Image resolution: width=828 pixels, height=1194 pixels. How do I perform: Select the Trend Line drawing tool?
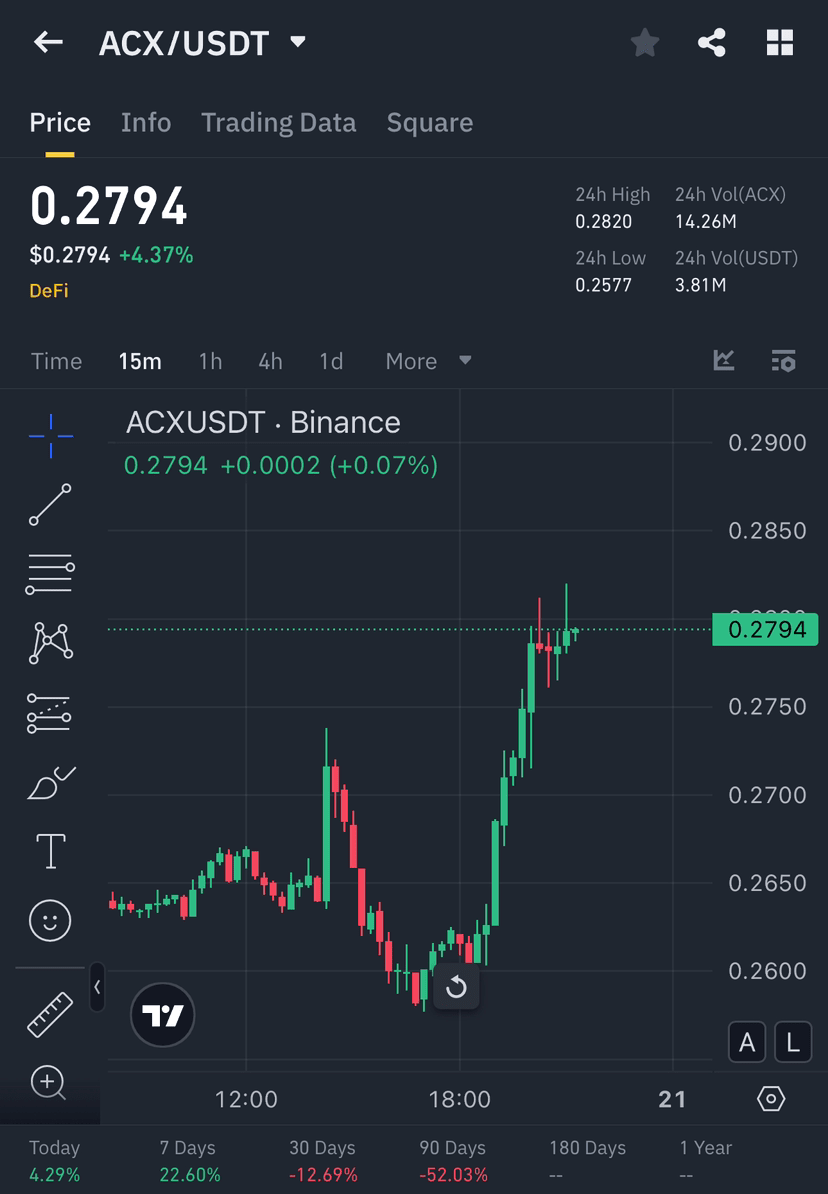(x=49, y=504)
